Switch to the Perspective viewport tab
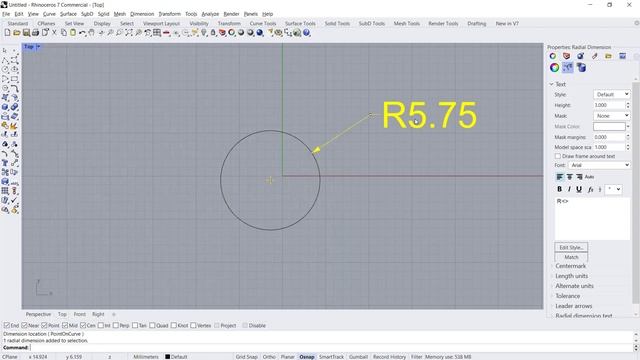The width and height of the screenshot is (640, 360). (38, 314)
